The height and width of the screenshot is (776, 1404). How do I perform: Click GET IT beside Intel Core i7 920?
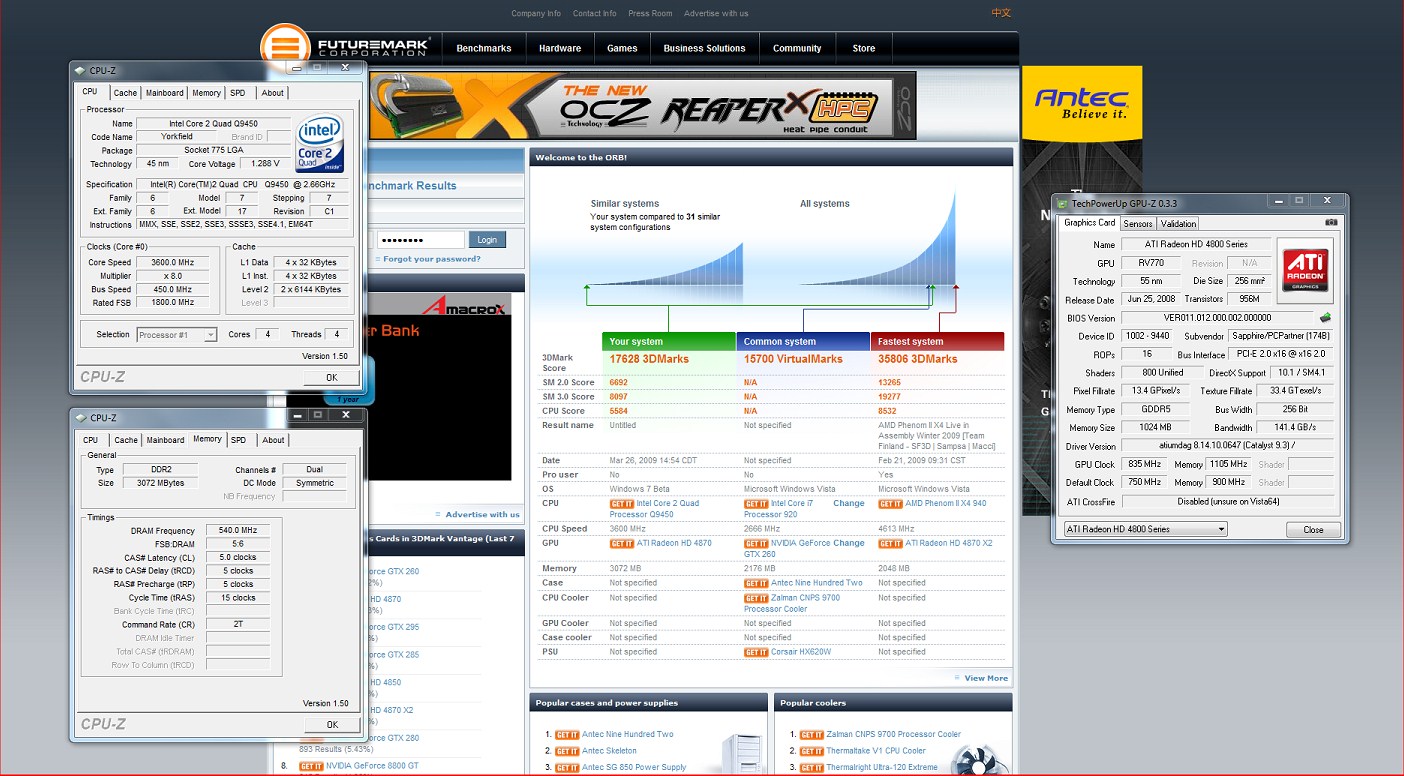pyautogui.click(x=756, y=504)
